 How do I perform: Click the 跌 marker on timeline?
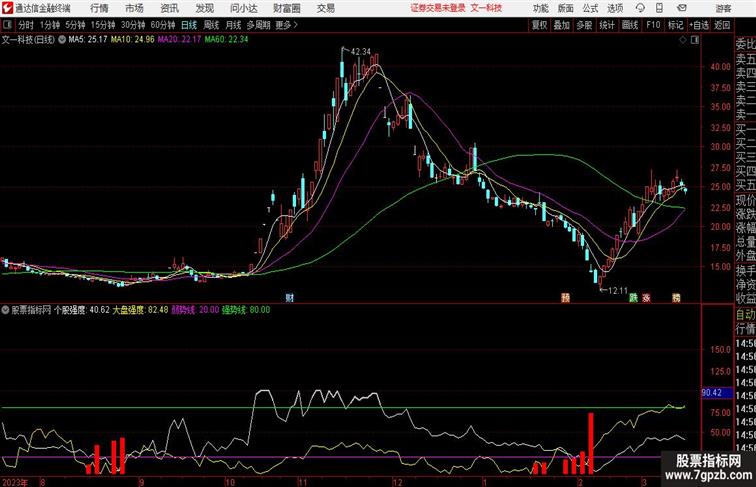(x=633, y=298)
